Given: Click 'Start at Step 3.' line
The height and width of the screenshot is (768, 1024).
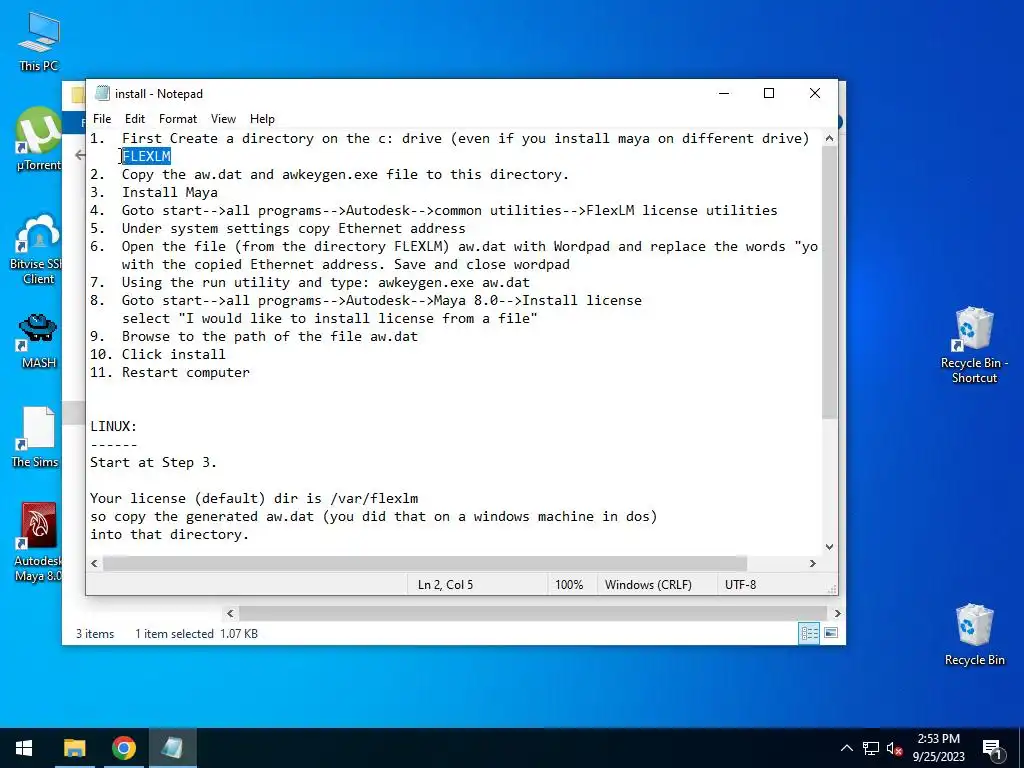Looking at the screenshot, I should (x=153, y=462).
